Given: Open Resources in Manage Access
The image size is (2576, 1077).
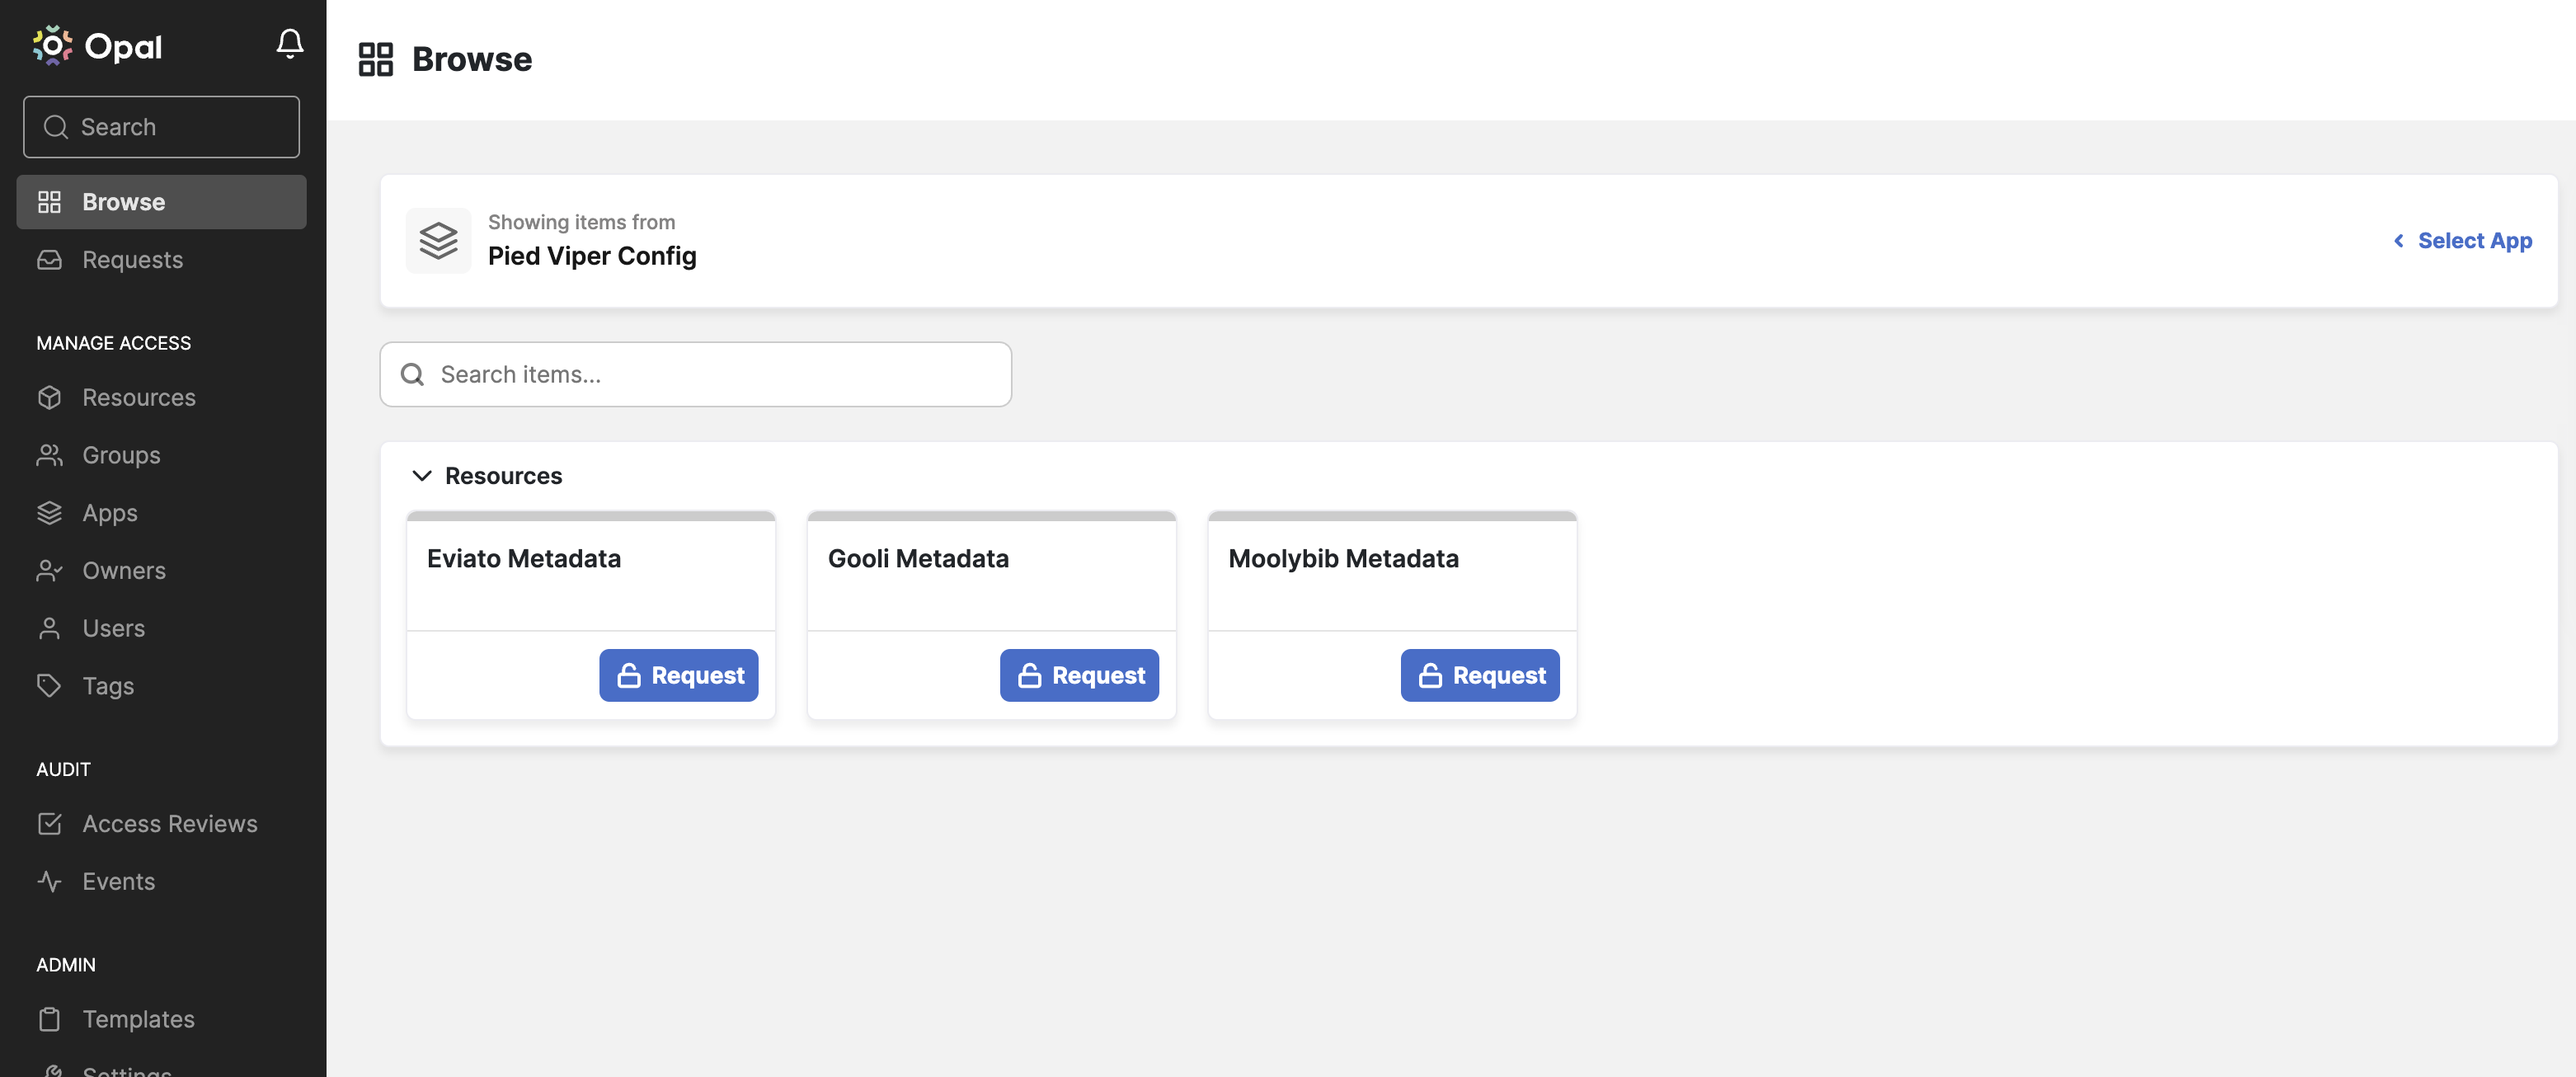Looking at the screenshot, I should 138,398.
